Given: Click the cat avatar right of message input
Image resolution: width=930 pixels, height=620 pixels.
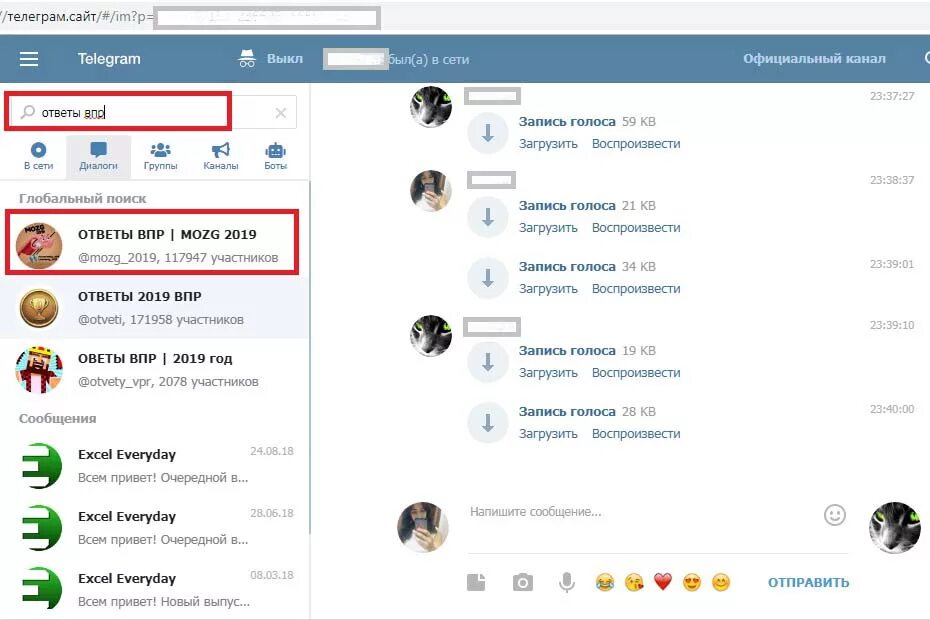Looking at the screenshot, I should tap(895, 527).
